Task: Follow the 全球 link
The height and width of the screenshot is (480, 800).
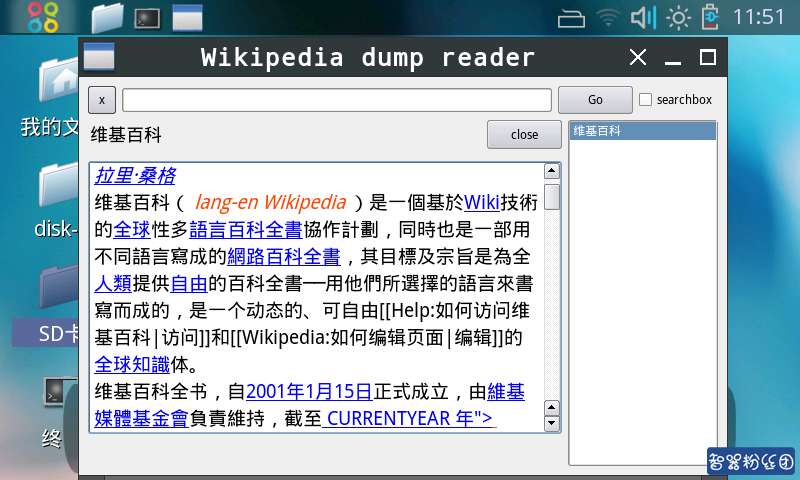Action: (x=132, y=230)
